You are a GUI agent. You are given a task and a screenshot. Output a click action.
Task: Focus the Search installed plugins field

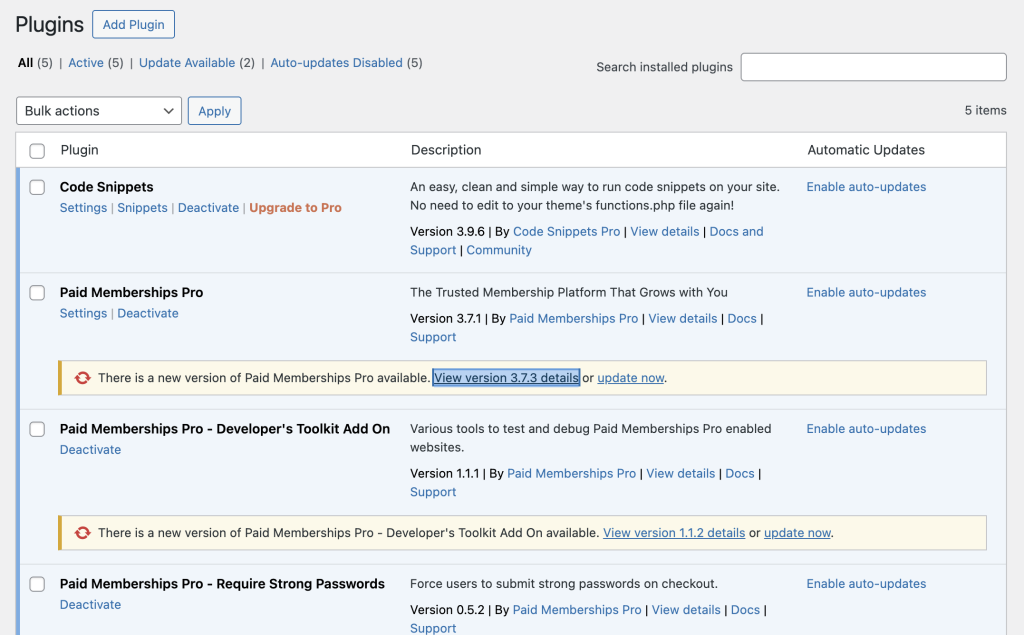(873, 67)
